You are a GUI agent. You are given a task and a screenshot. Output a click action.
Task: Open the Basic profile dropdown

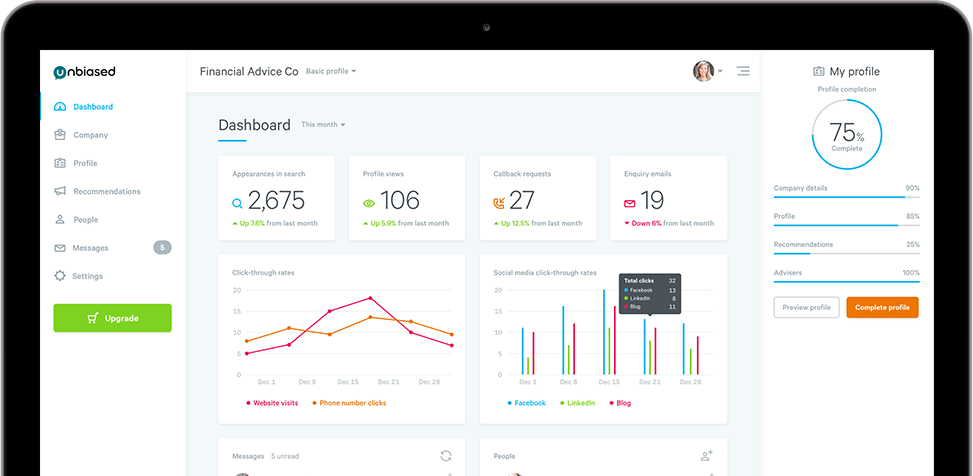[x=330, y=72]
